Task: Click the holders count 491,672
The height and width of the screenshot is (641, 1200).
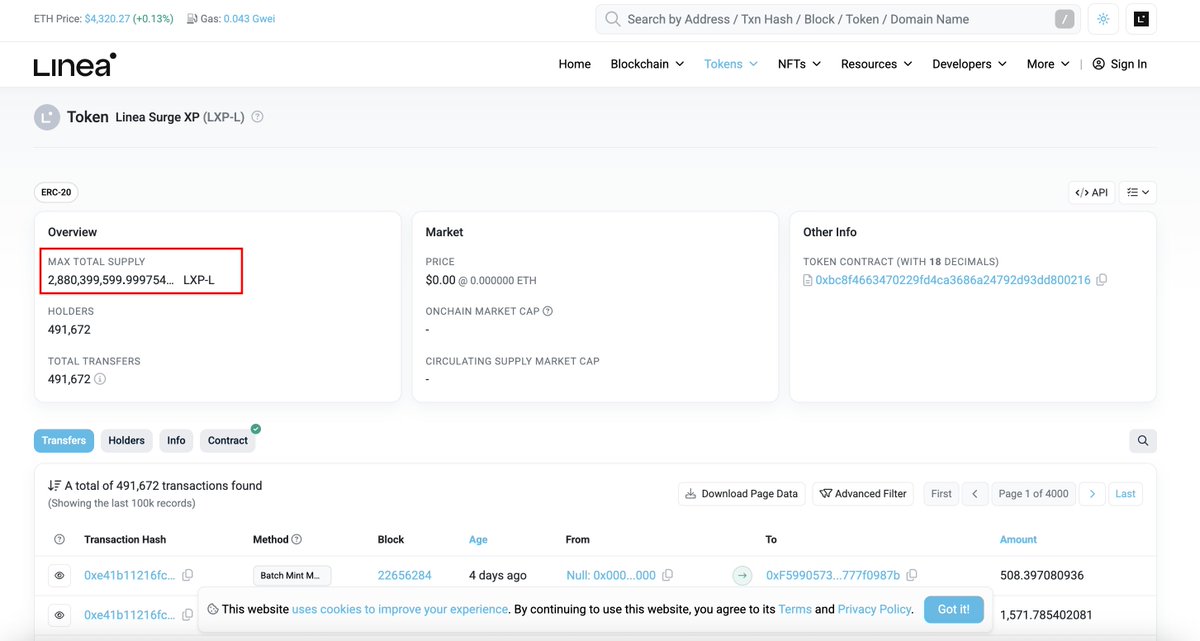Action: click(x=69, y=329)
